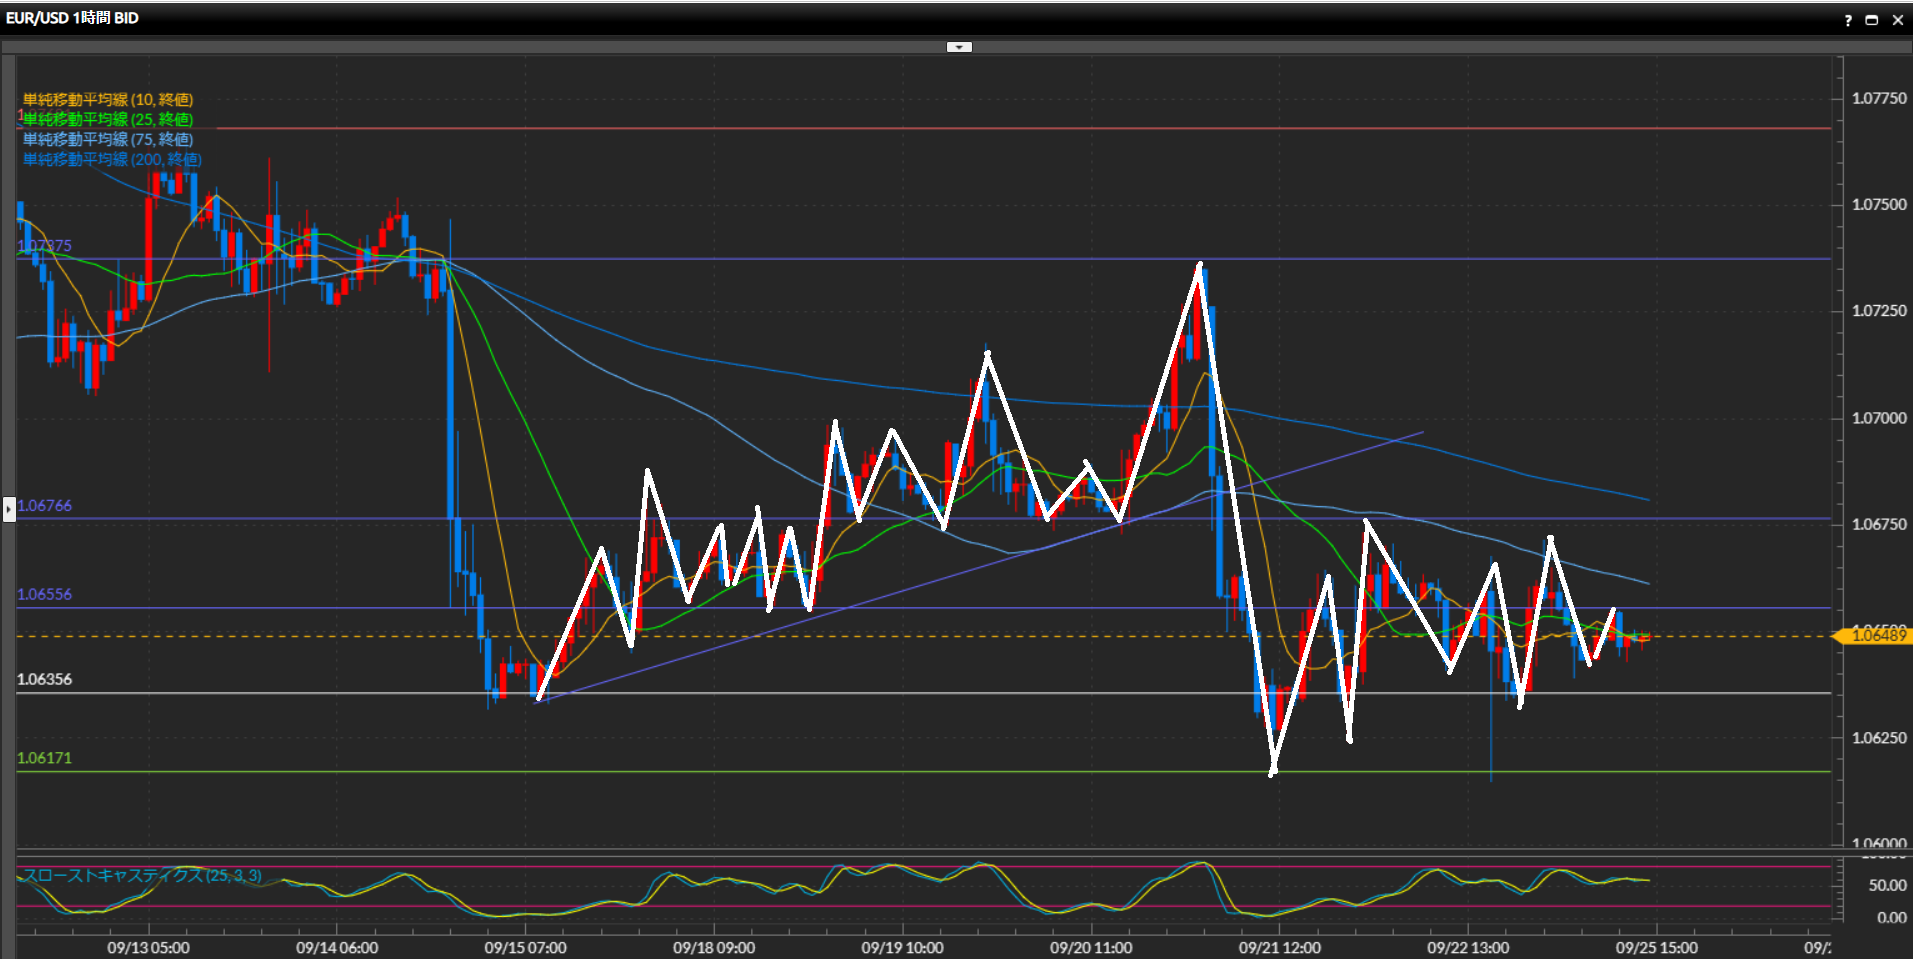Screen dimensions: 1913x959
Task: Click the 09/18 09:00 time axis label
Action: [714, 947]
